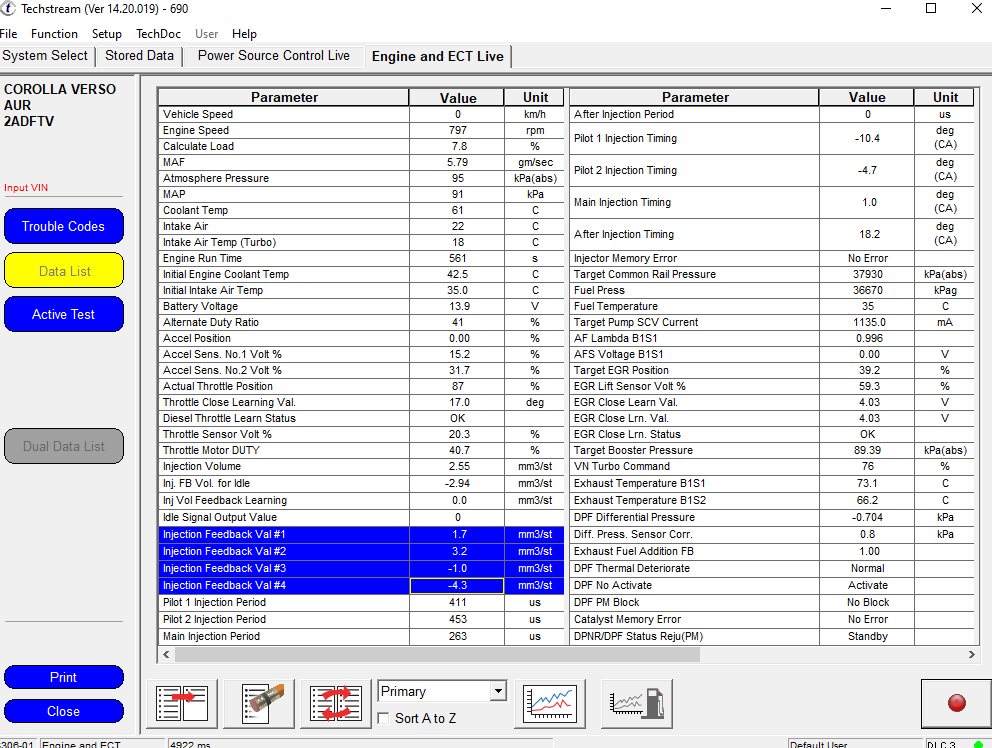Click the green DLC status indicator
Screen dimensions: 992x748
pyautogui.click(x=978, y=744)
